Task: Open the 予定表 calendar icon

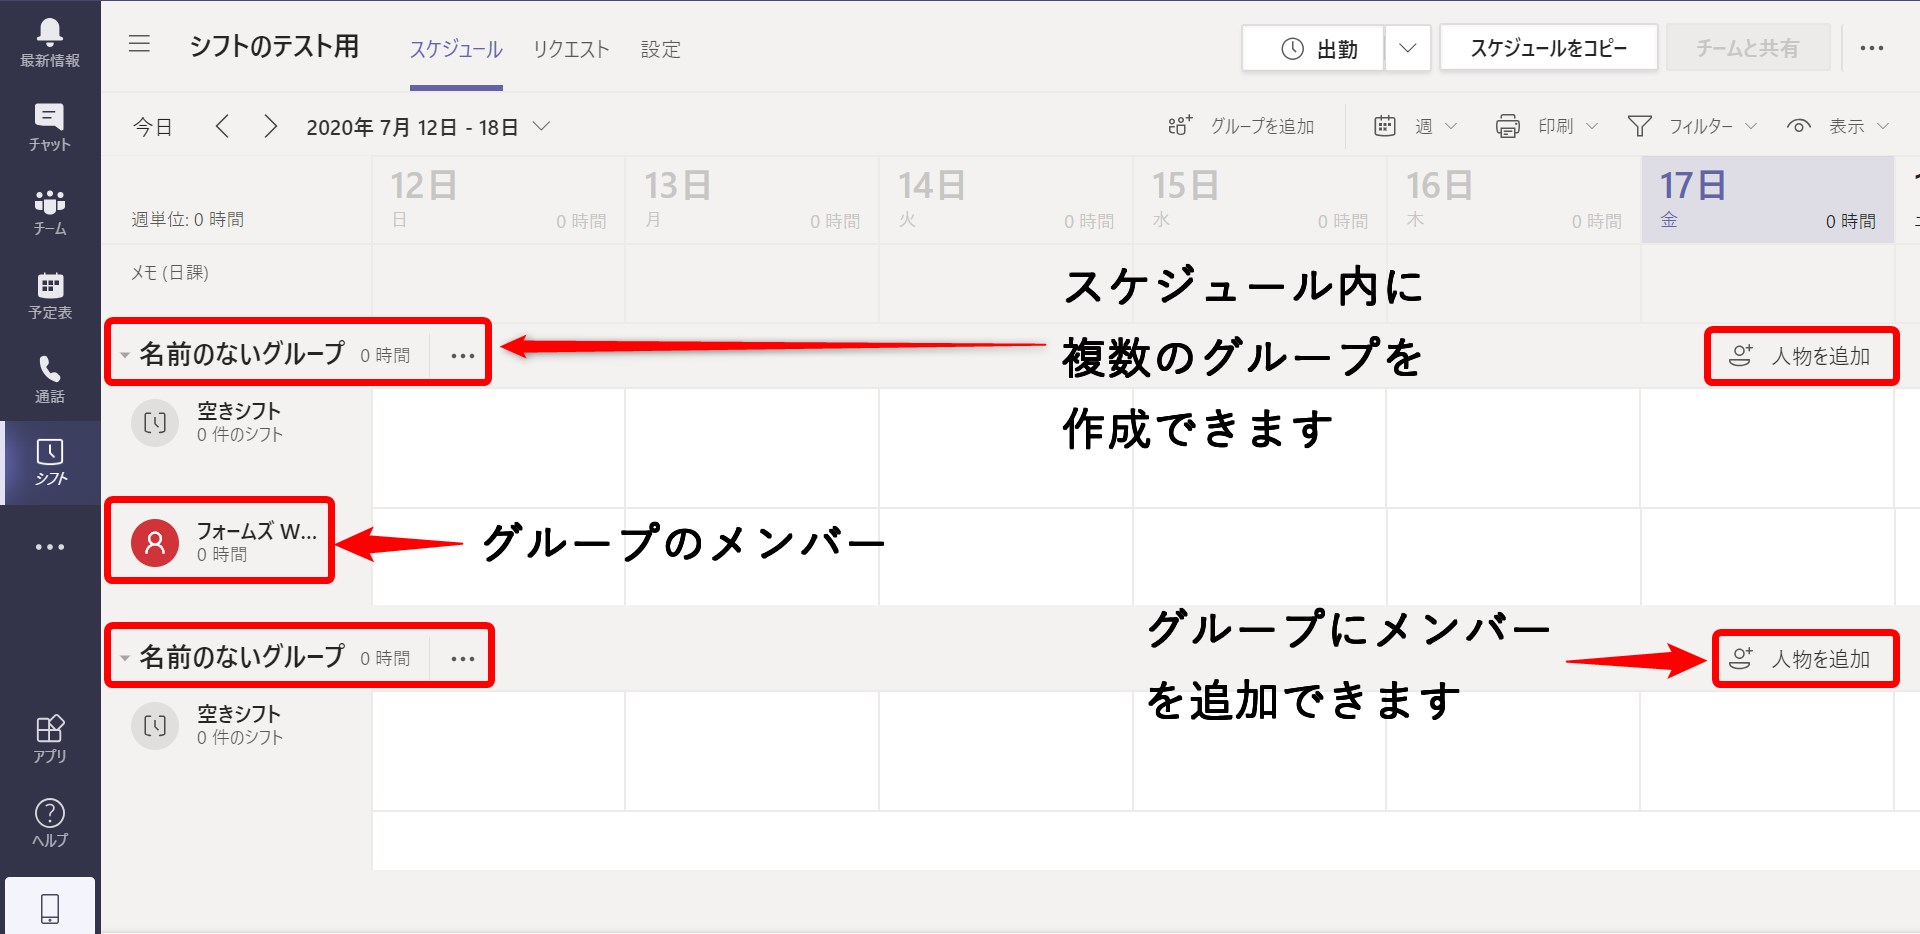Action: click(x=49, y=292)
